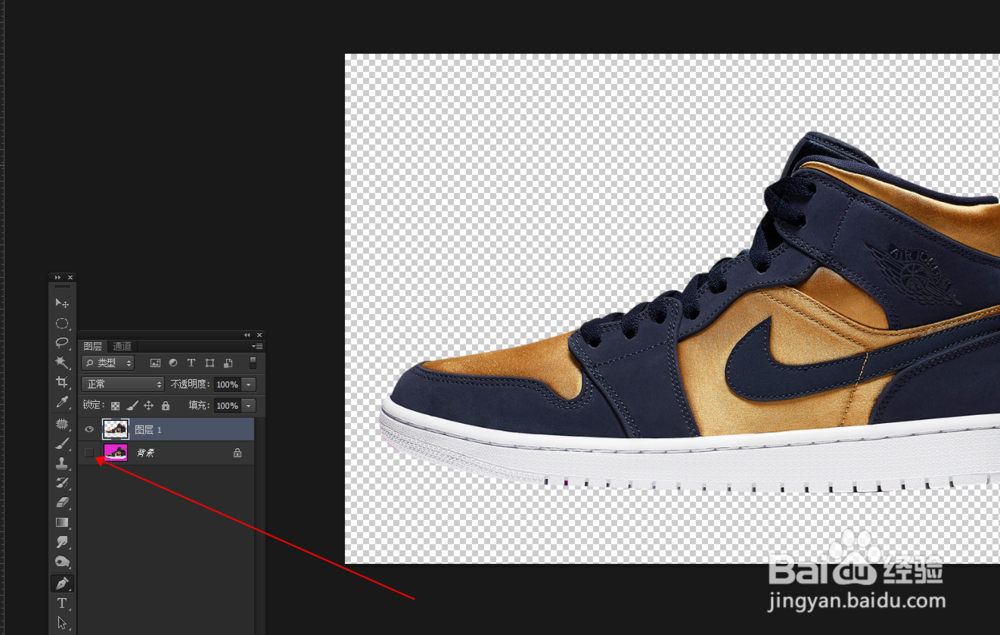Lock layer position icon

tap(149, 405)
